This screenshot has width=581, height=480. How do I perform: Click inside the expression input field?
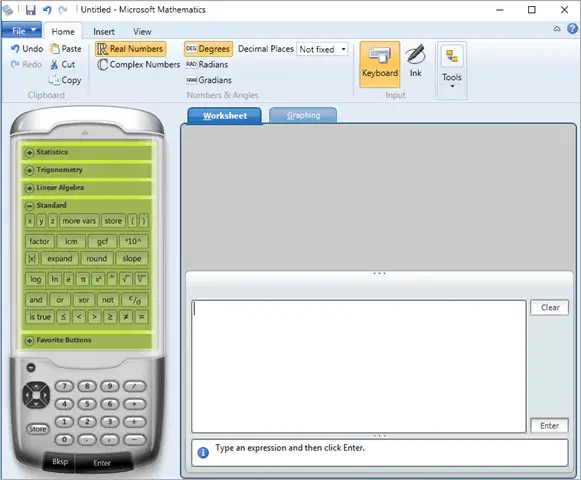point(359,366)
